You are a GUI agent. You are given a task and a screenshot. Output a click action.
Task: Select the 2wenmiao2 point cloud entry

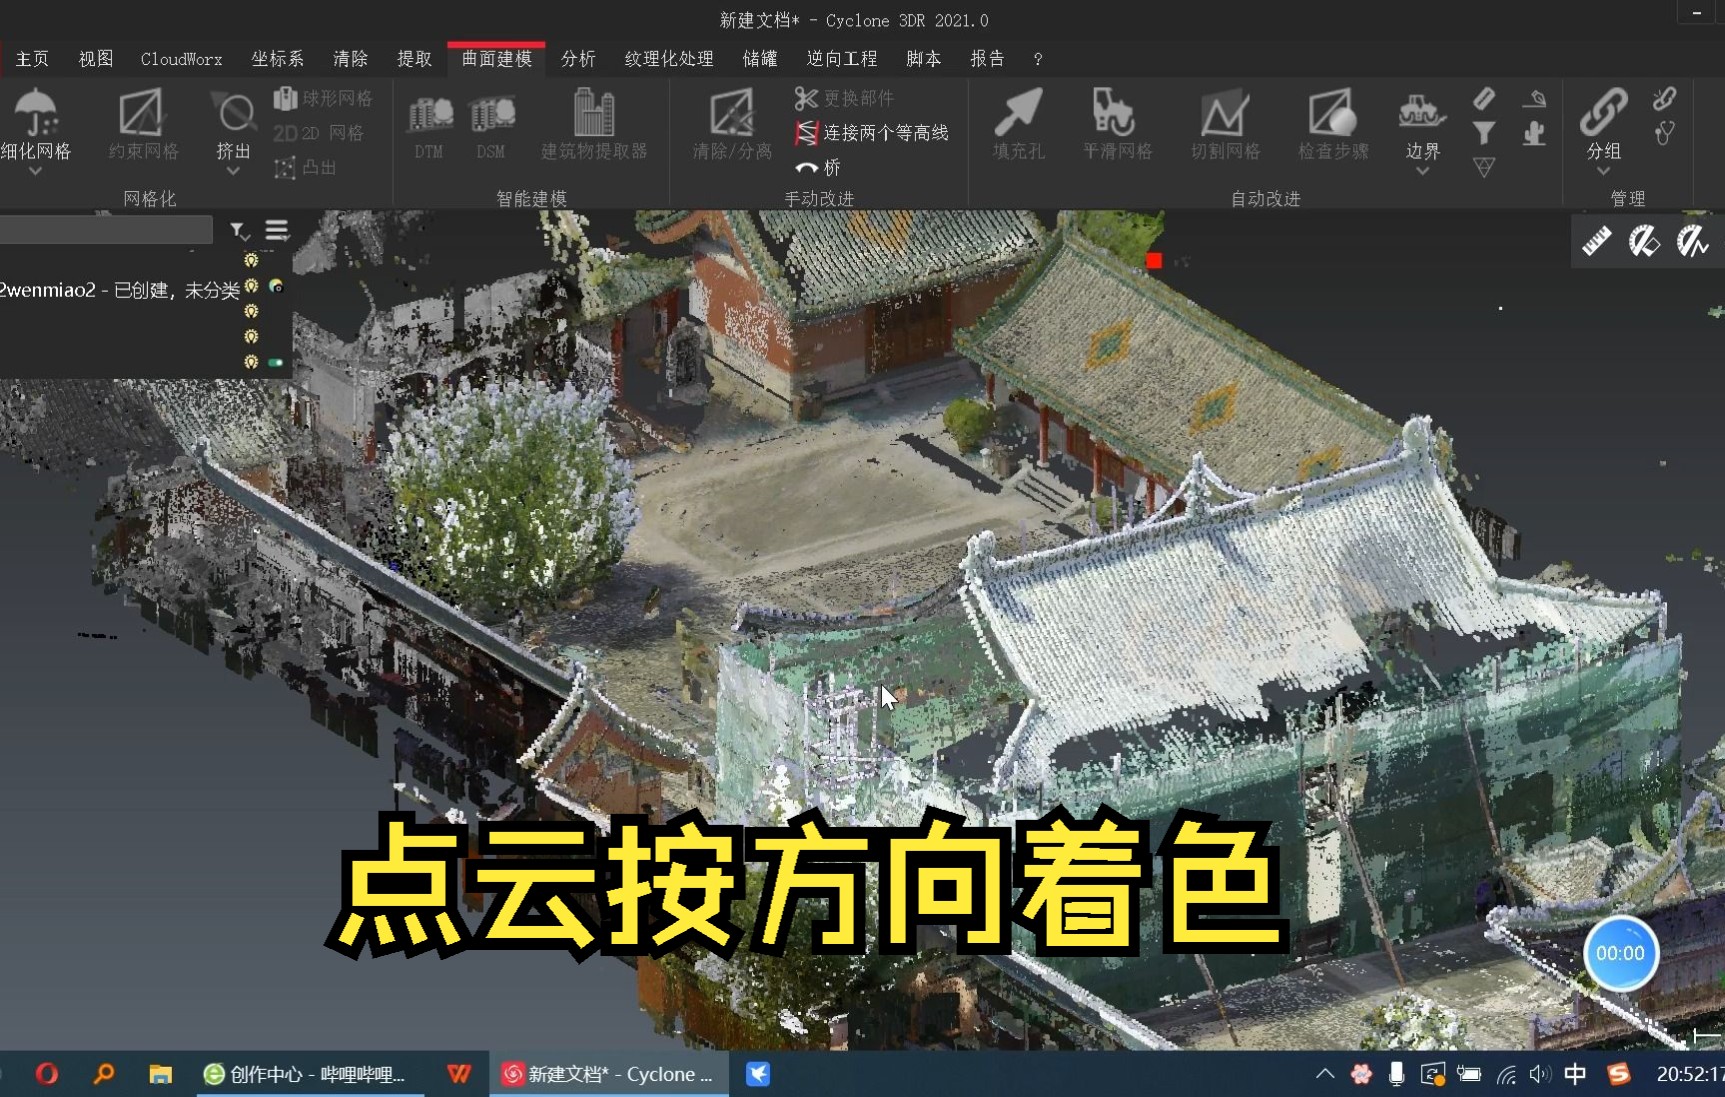[119, 290]
